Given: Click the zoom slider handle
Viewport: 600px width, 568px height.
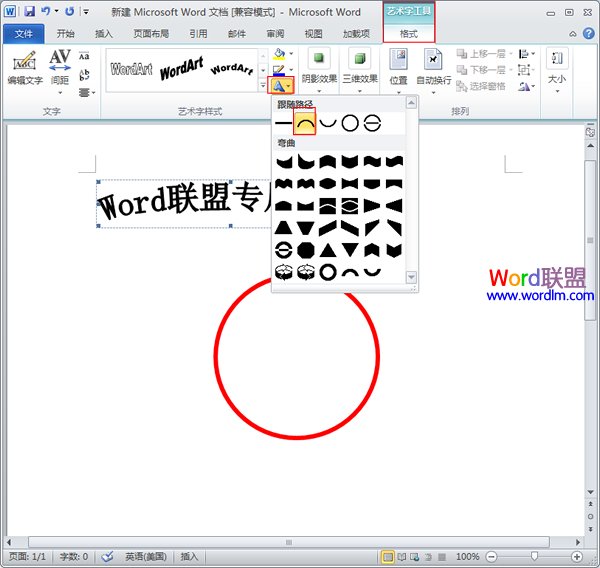Looking at the screenshot, I should [x=534, y=556].
